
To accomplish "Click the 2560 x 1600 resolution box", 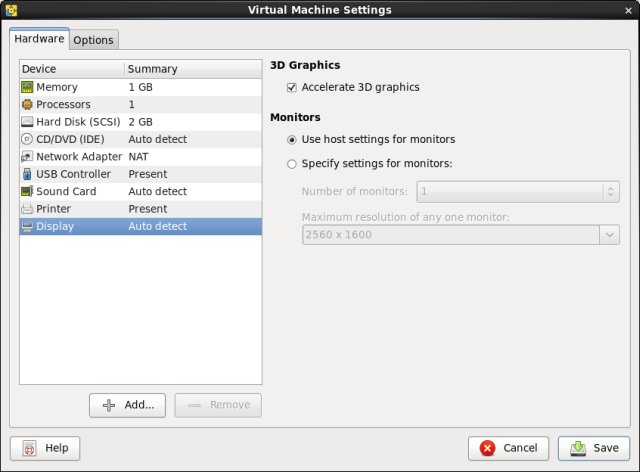I will point(460,235).
